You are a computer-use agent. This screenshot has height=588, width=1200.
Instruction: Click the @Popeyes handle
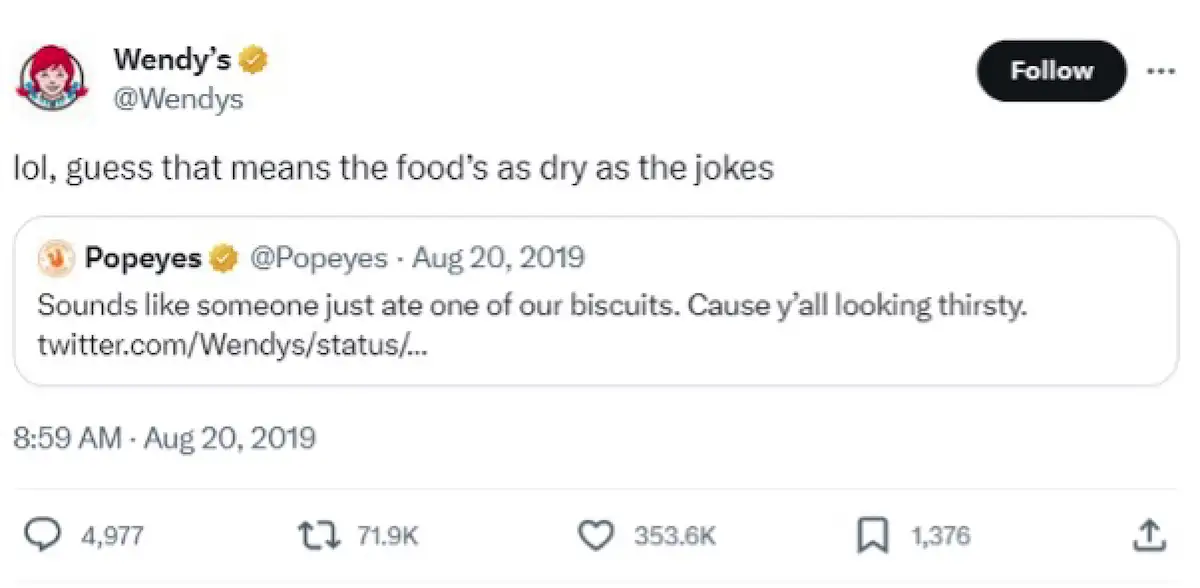pos(321,257)
